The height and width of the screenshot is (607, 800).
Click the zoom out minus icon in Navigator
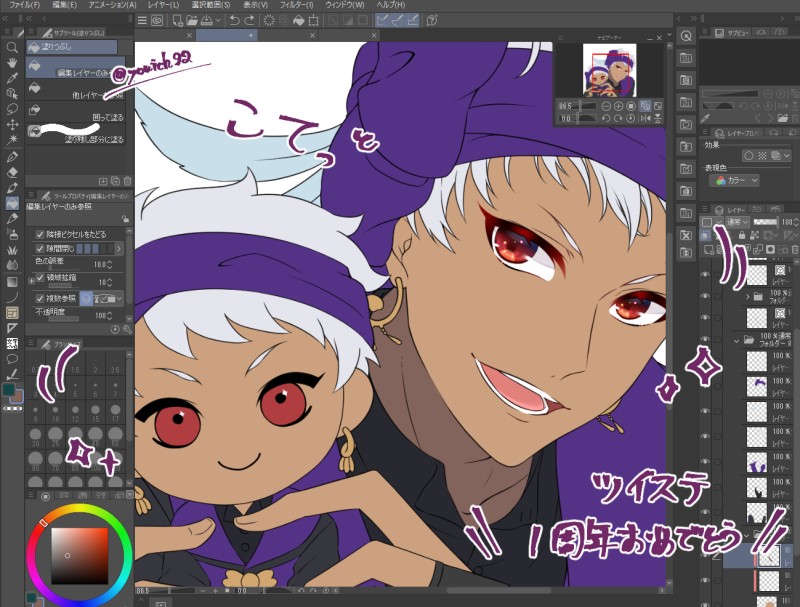click(606, 106)
